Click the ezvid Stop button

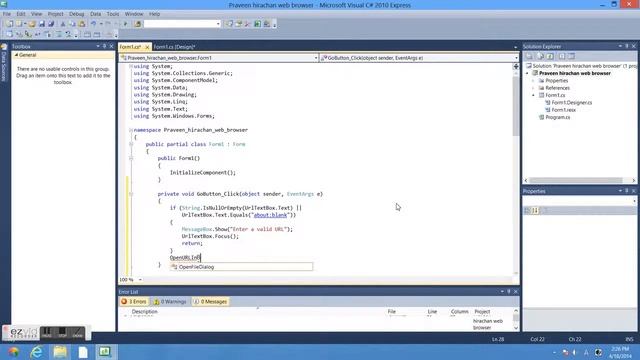(x=62, y=333)
